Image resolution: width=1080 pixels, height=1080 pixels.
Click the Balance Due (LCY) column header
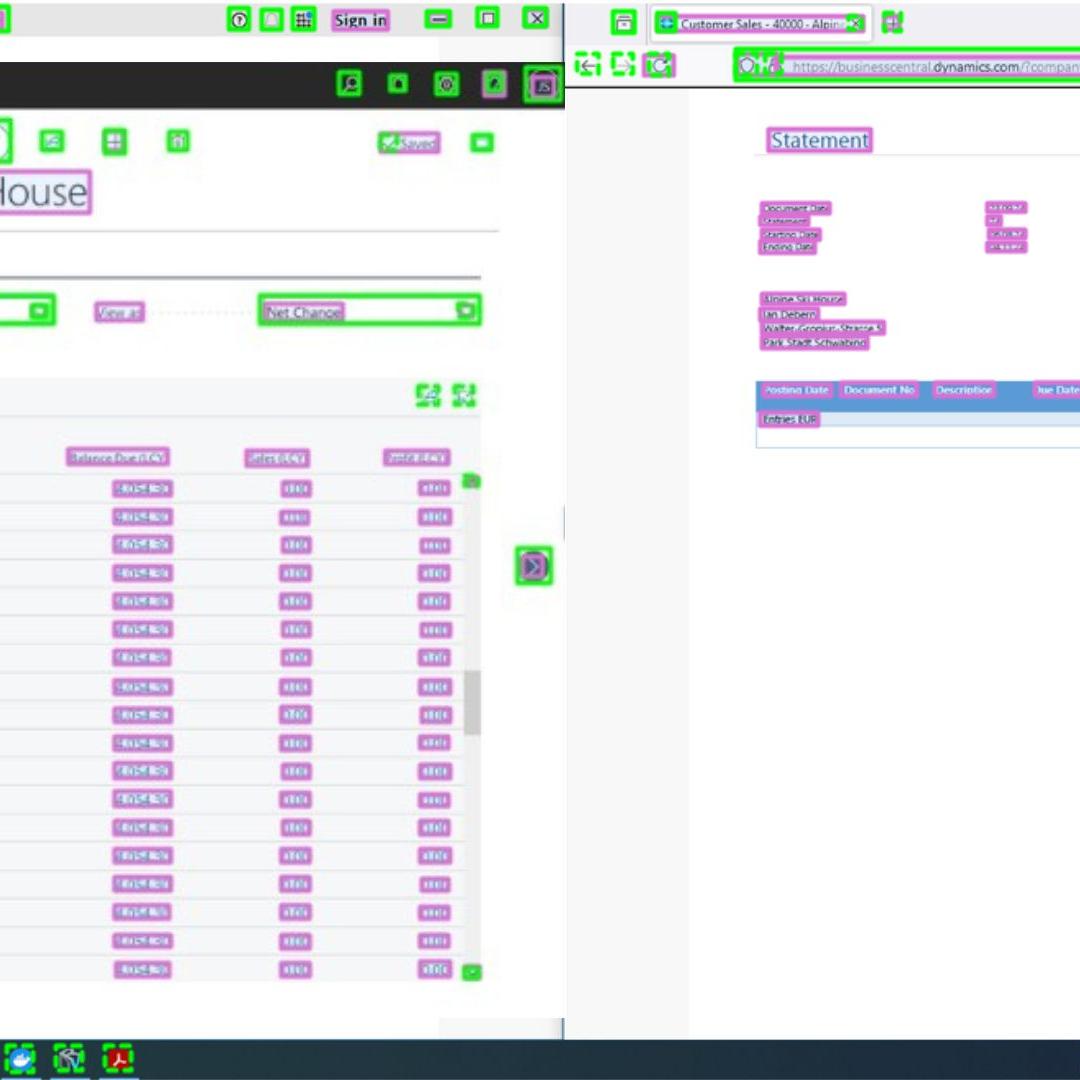click(118, 458)
